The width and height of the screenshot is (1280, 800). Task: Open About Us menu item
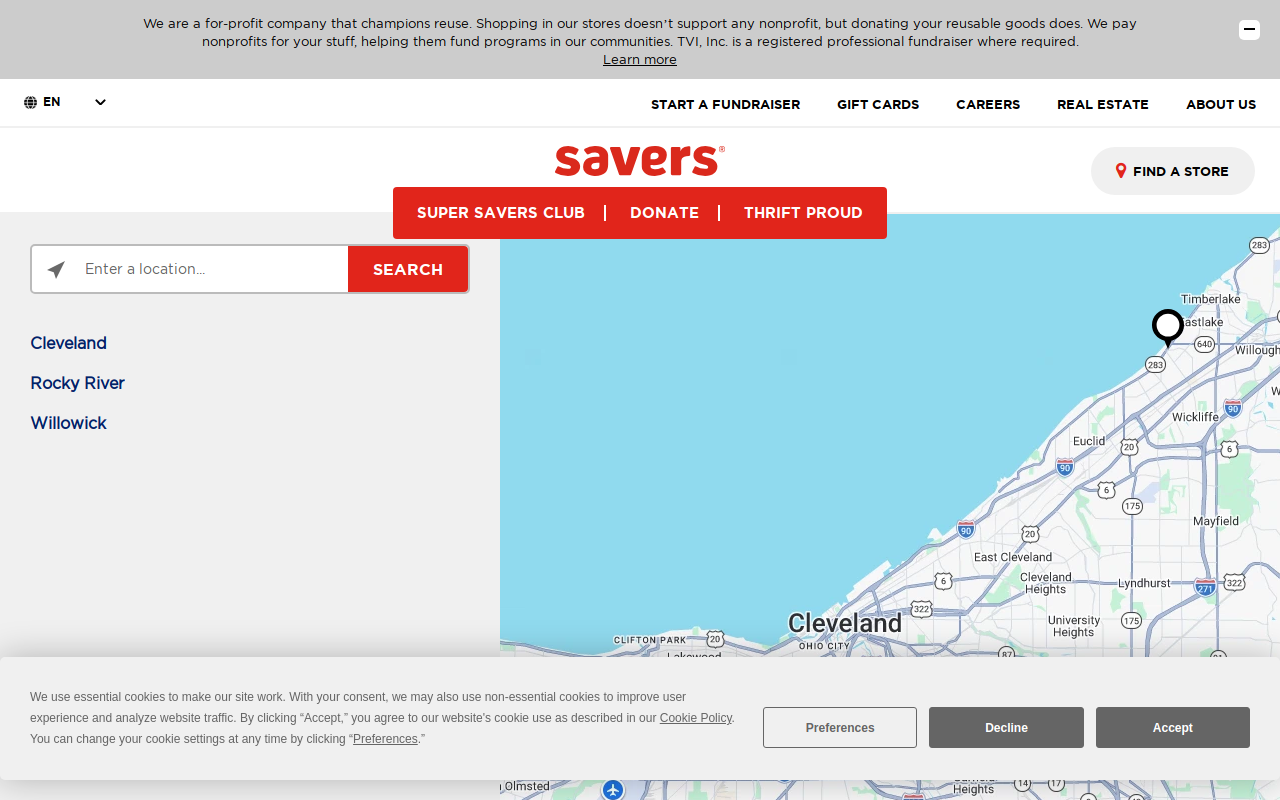[x=1221, y=104]
